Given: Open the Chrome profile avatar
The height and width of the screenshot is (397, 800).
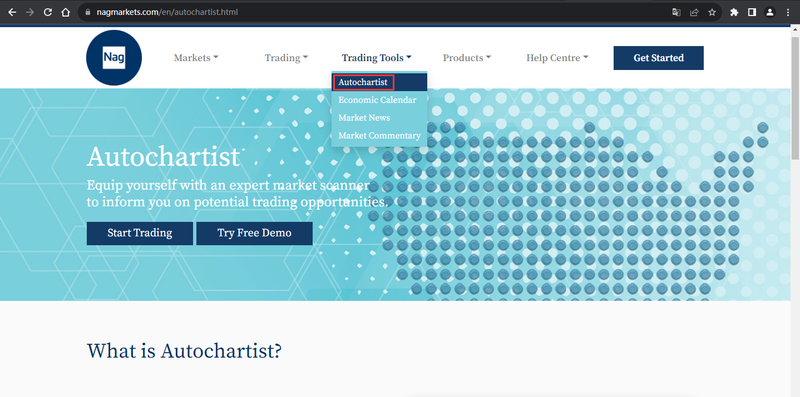Looking at the screenshot, I should pyautogui.click(x=769, y=12).
